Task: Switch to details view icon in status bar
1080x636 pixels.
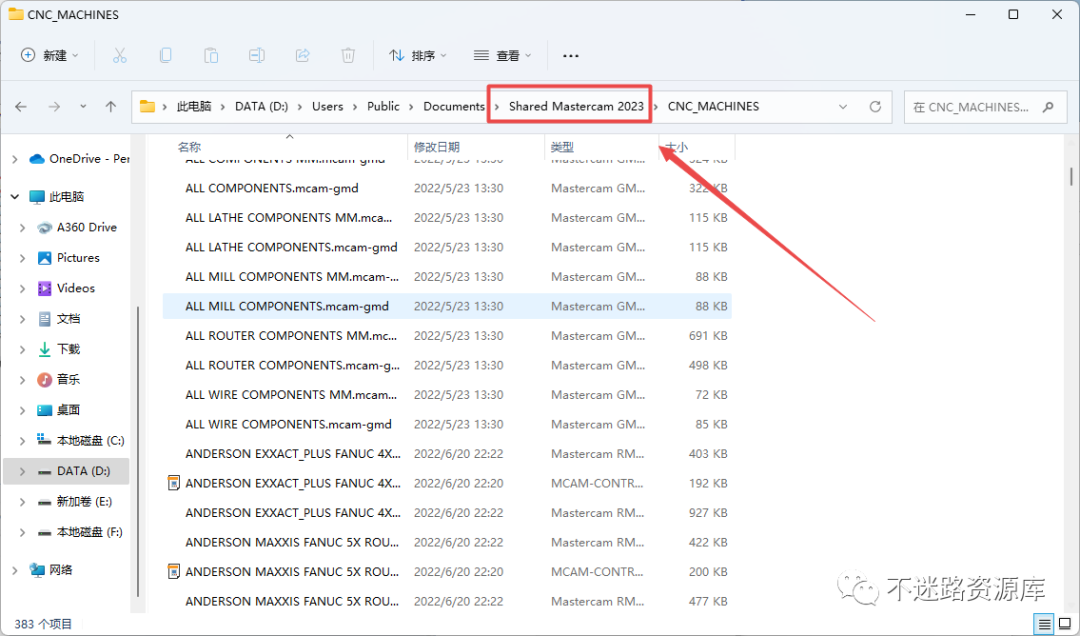Action: pyautogui.click(x=1044, y=624)
